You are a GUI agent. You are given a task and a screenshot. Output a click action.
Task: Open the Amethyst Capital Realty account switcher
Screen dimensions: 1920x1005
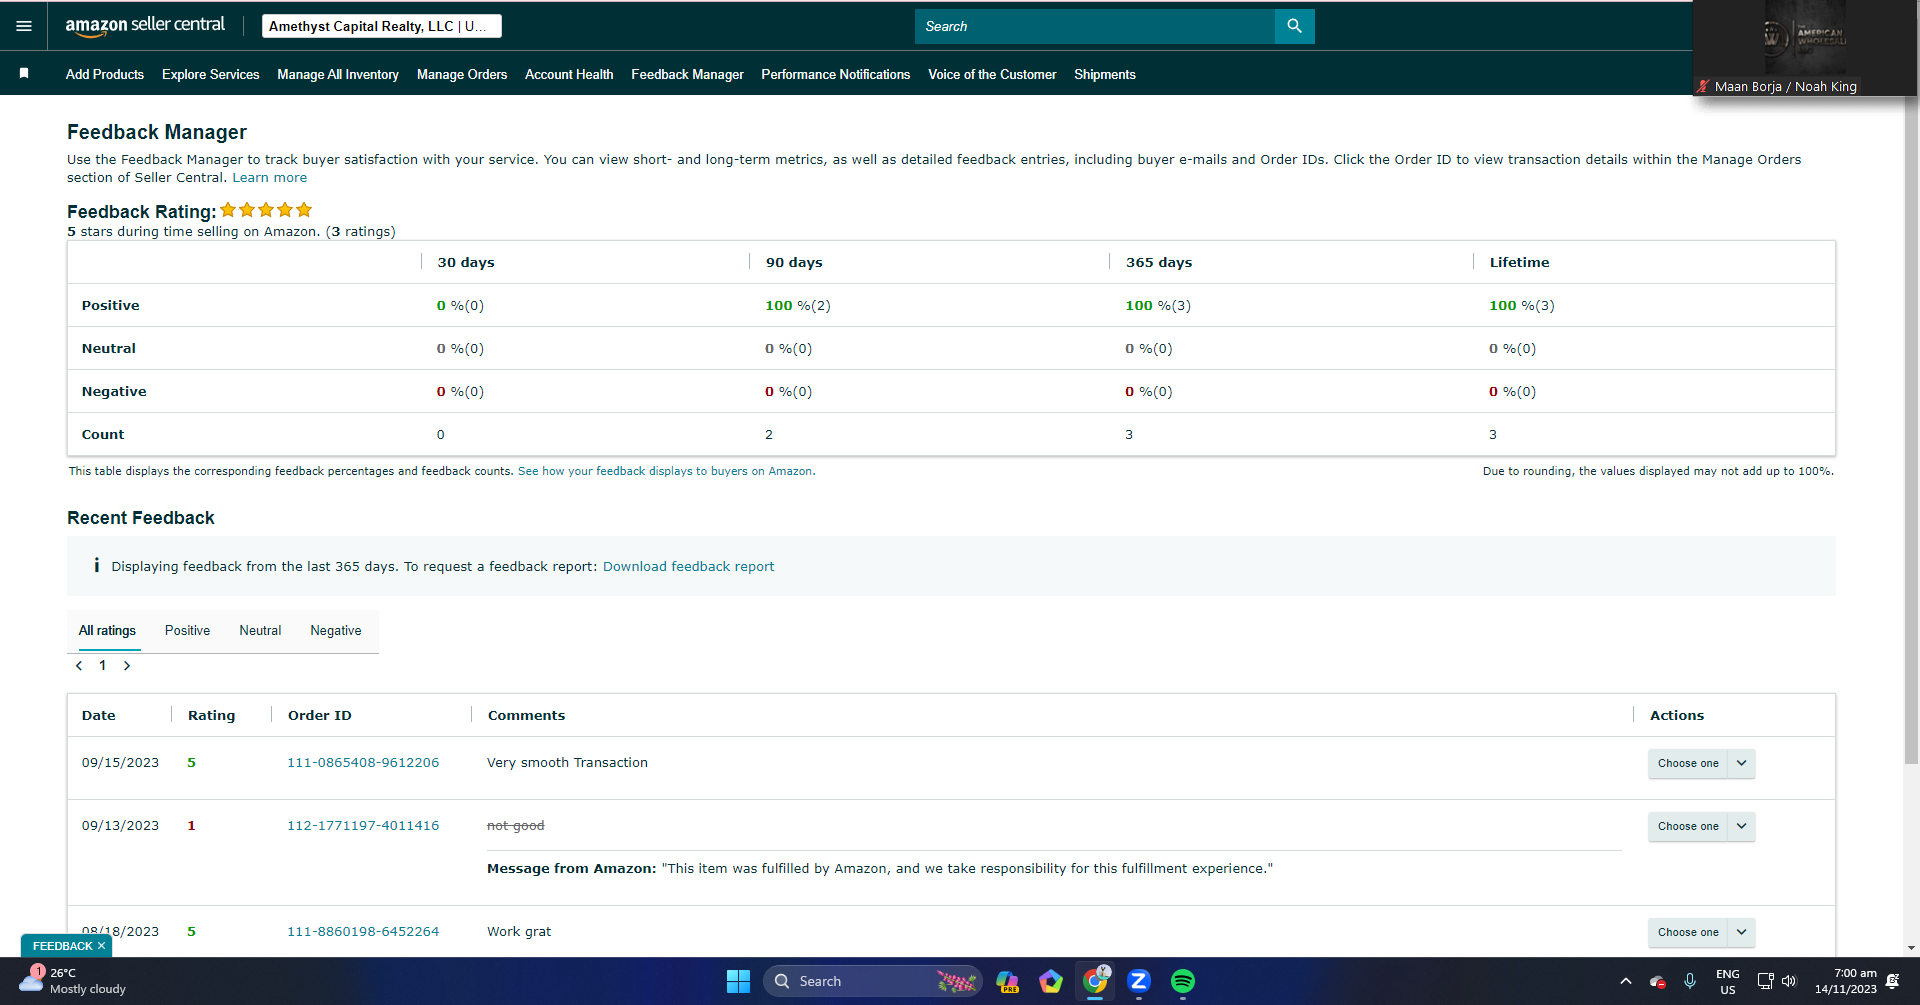381,26
